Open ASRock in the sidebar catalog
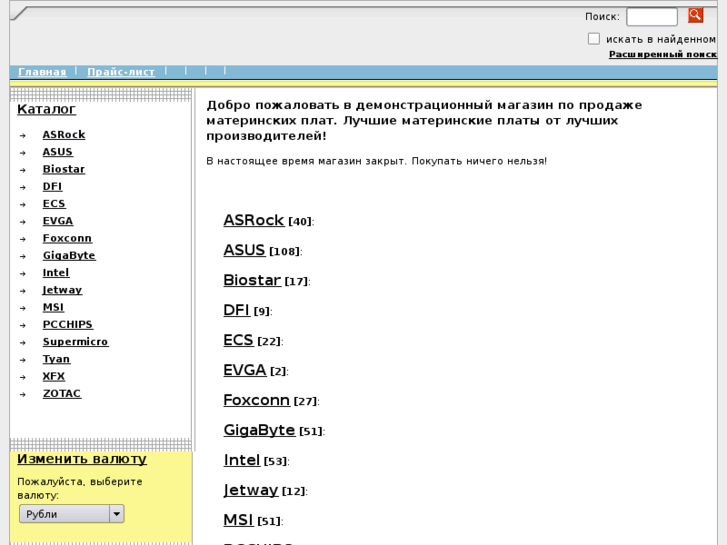Viewport: 727px width, 545px height. coord(64,135)
